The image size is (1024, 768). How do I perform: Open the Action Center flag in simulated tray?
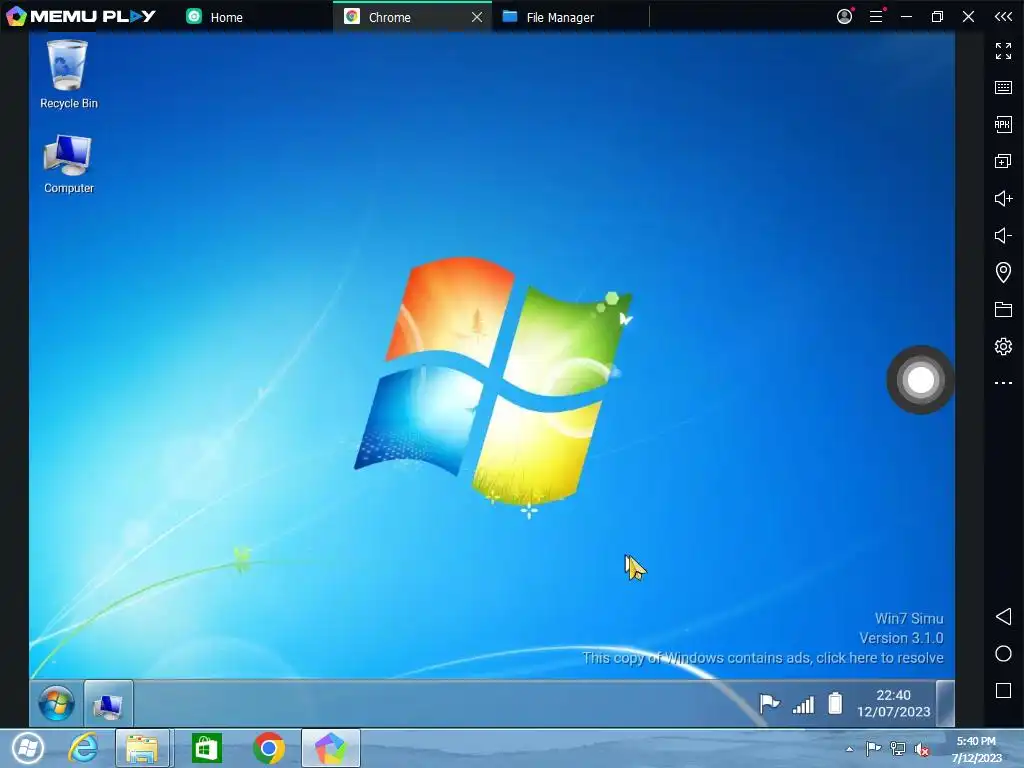tap(769, 704)
